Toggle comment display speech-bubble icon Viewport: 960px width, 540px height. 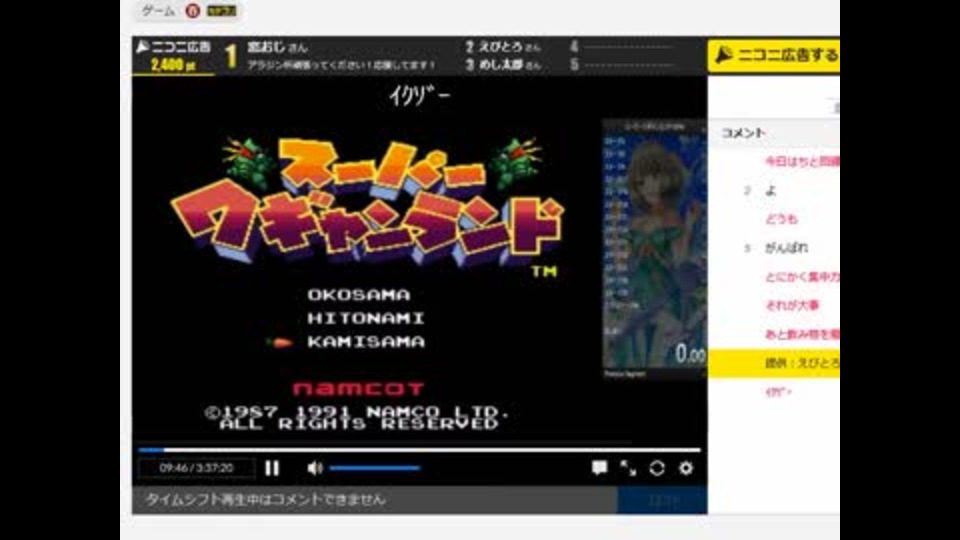pos(599,468)
